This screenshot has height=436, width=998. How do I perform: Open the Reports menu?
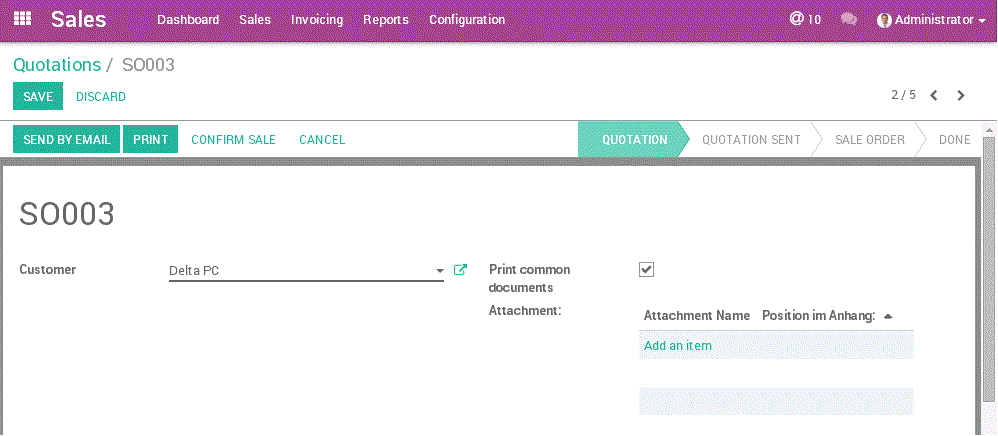coord(386,20)
